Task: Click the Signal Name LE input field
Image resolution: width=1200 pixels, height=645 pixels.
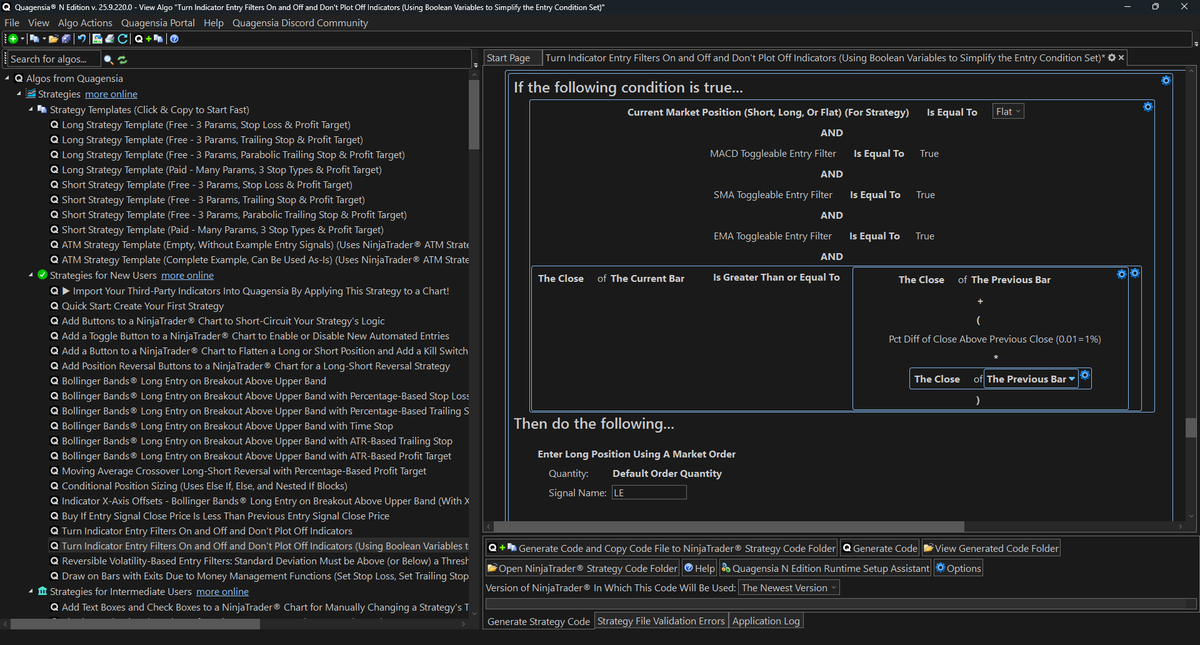Action: click(x=648, y=493)
